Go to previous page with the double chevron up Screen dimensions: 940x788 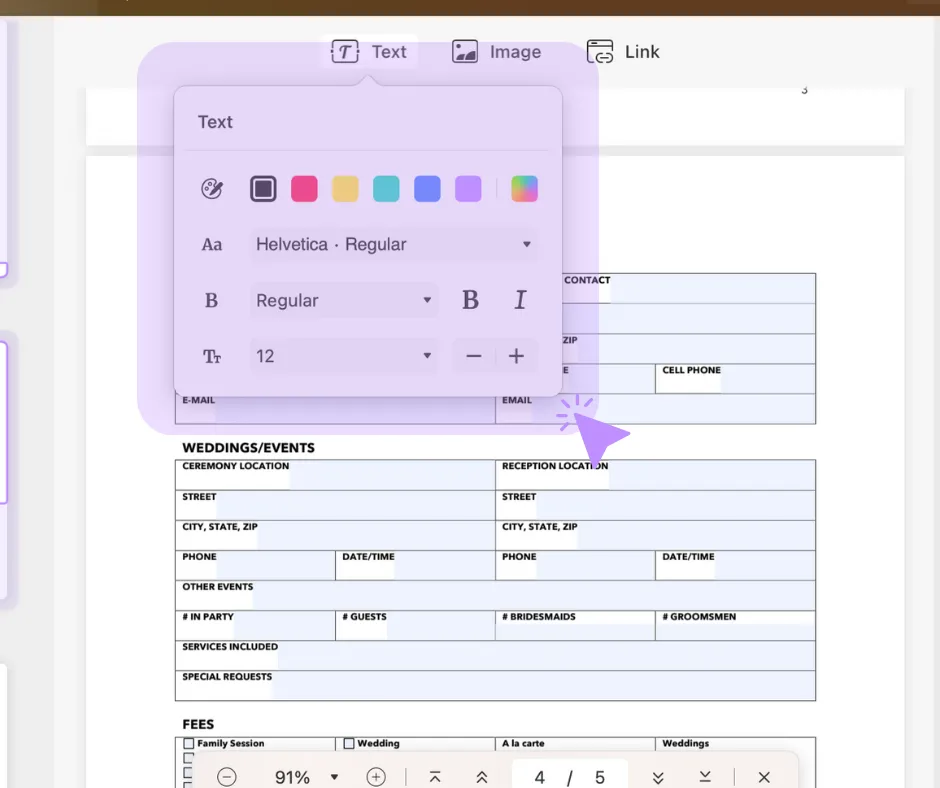(x=481, y=776)
